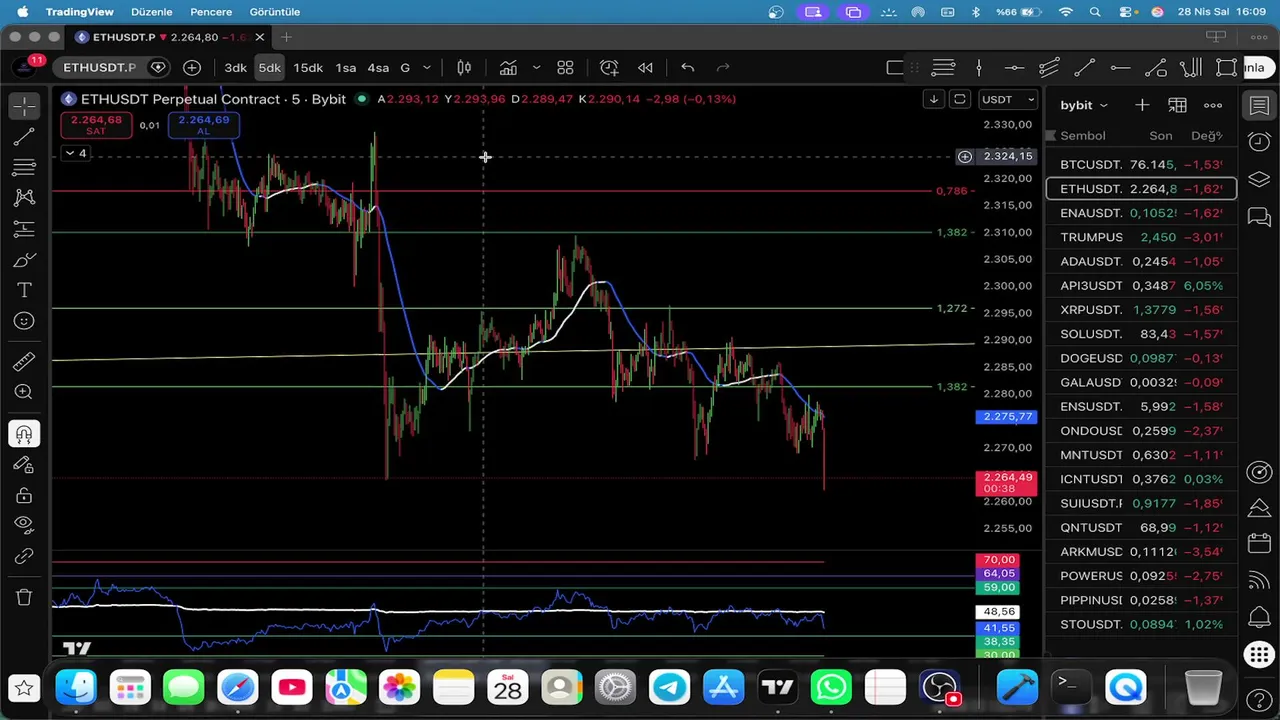Open the layout grid selector
Image resolution: width=1280 pixels, height=720 pixels.
click(565, 67)
